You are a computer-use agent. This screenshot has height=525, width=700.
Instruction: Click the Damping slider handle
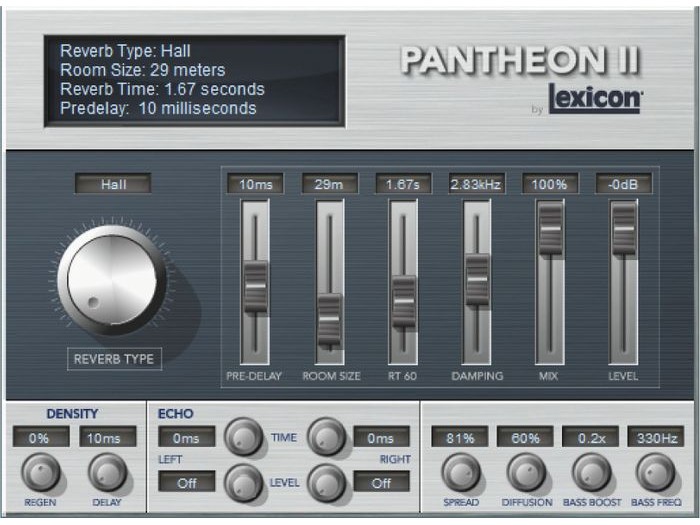tap(477, 280)
